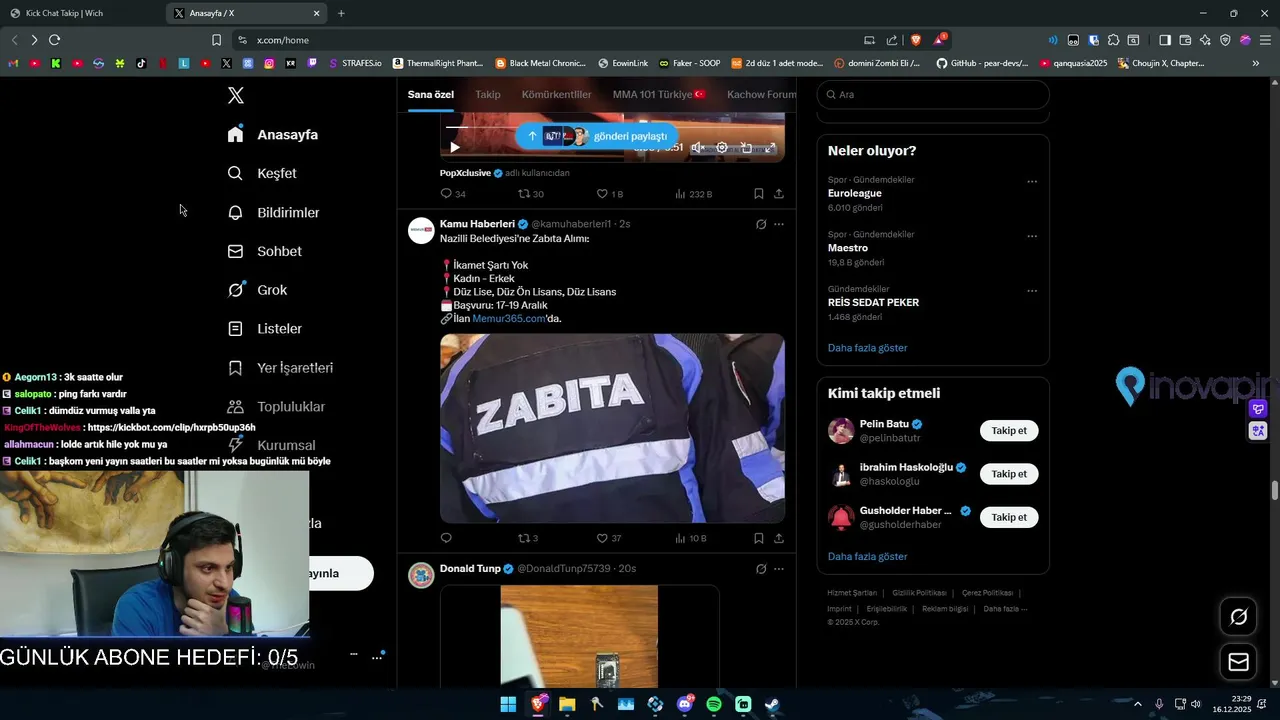The image size is (1280, 720).
Task: Open more options on Kamu Haberleri post
Action: coord(779,224)
